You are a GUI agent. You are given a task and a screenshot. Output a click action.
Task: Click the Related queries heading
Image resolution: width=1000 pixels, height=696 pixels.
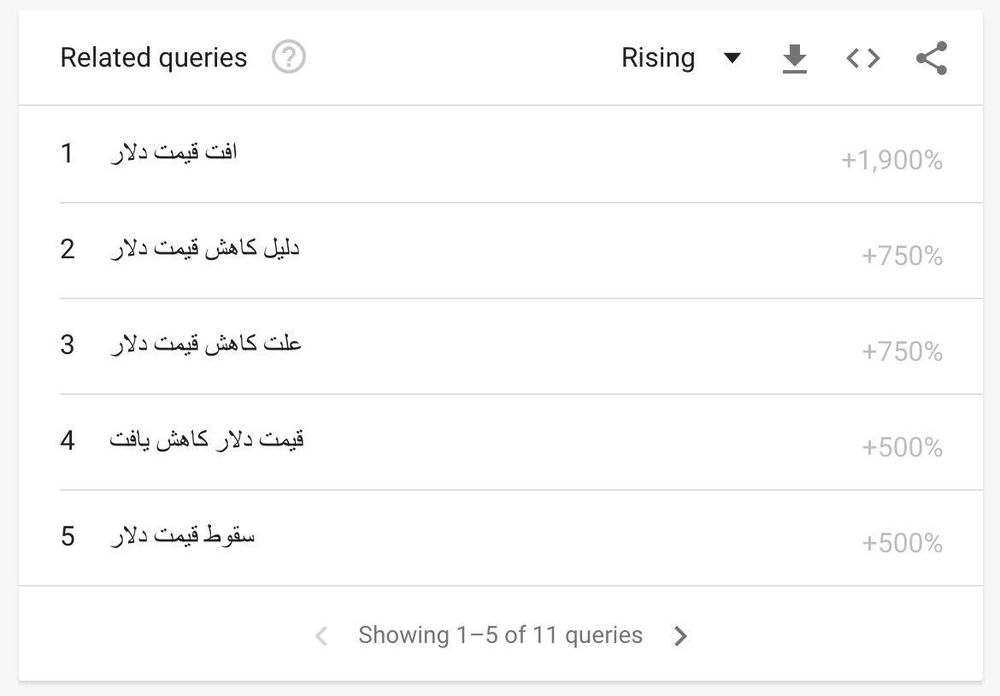153,58
